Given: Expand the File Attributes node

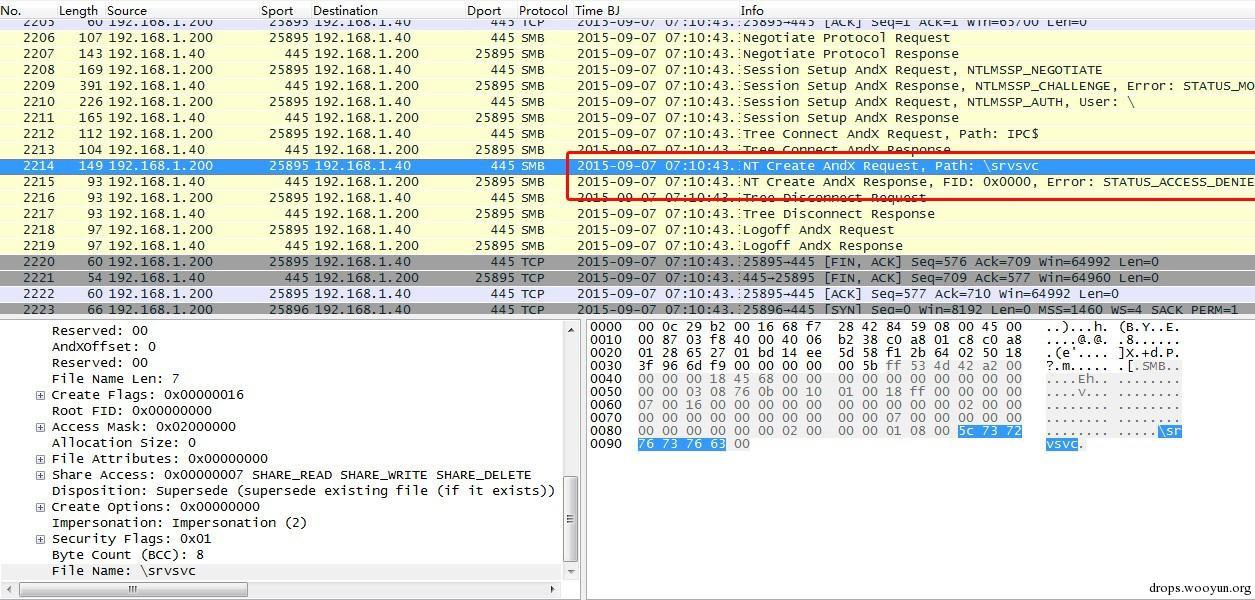Looking at the screenshot, I should tap(41, 459).
